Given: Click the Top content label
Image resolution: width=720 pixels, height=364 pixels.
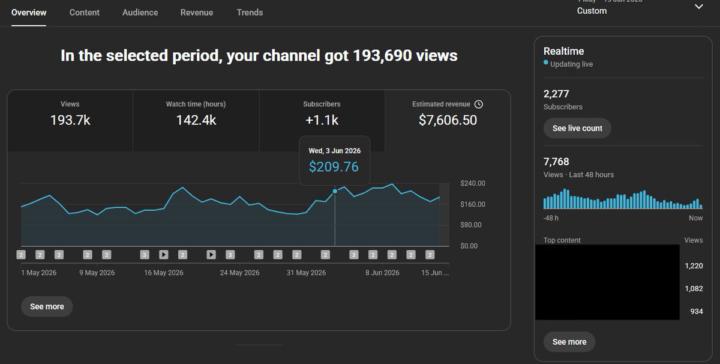Looking at the screenshot, I should 562,240.
